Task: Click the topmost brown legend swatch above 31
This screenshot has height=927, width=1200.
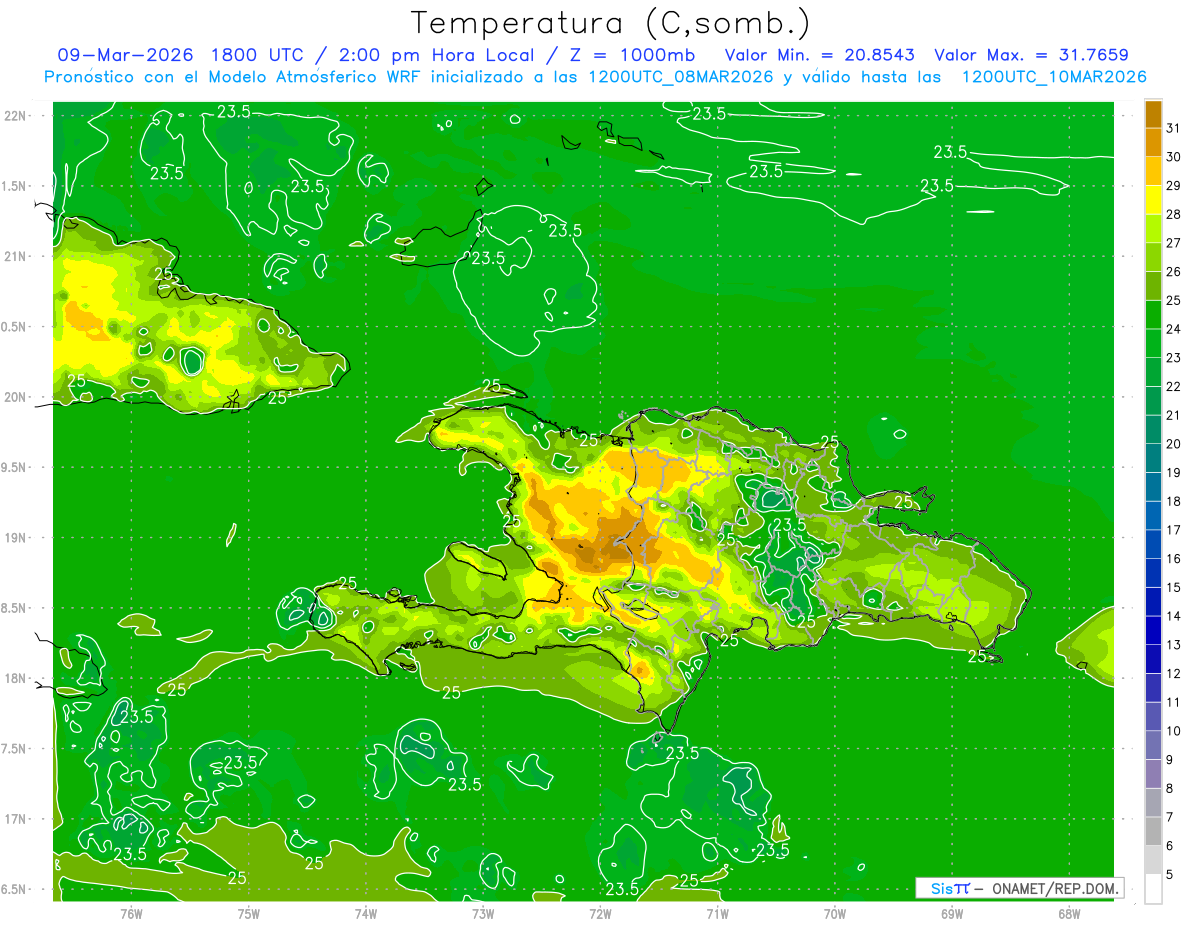Action: coord(1153,114)
